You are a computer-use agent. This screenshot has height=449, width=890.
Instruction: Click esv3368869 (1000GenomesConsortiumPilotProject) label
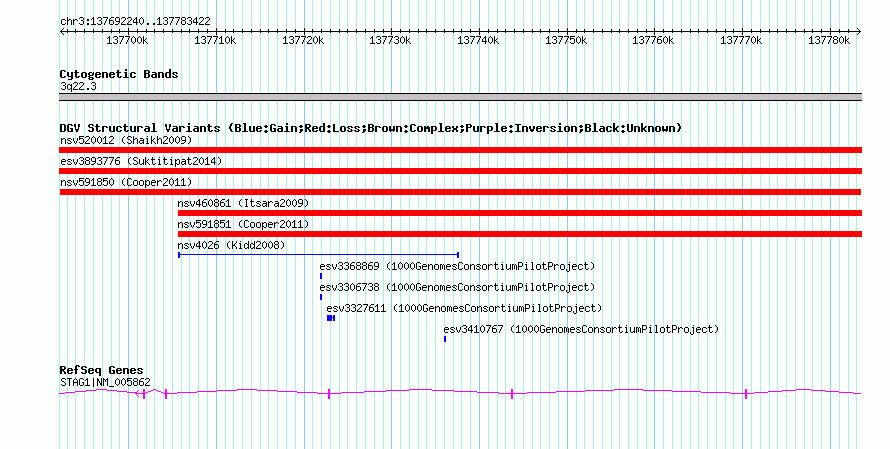[457, 266]
